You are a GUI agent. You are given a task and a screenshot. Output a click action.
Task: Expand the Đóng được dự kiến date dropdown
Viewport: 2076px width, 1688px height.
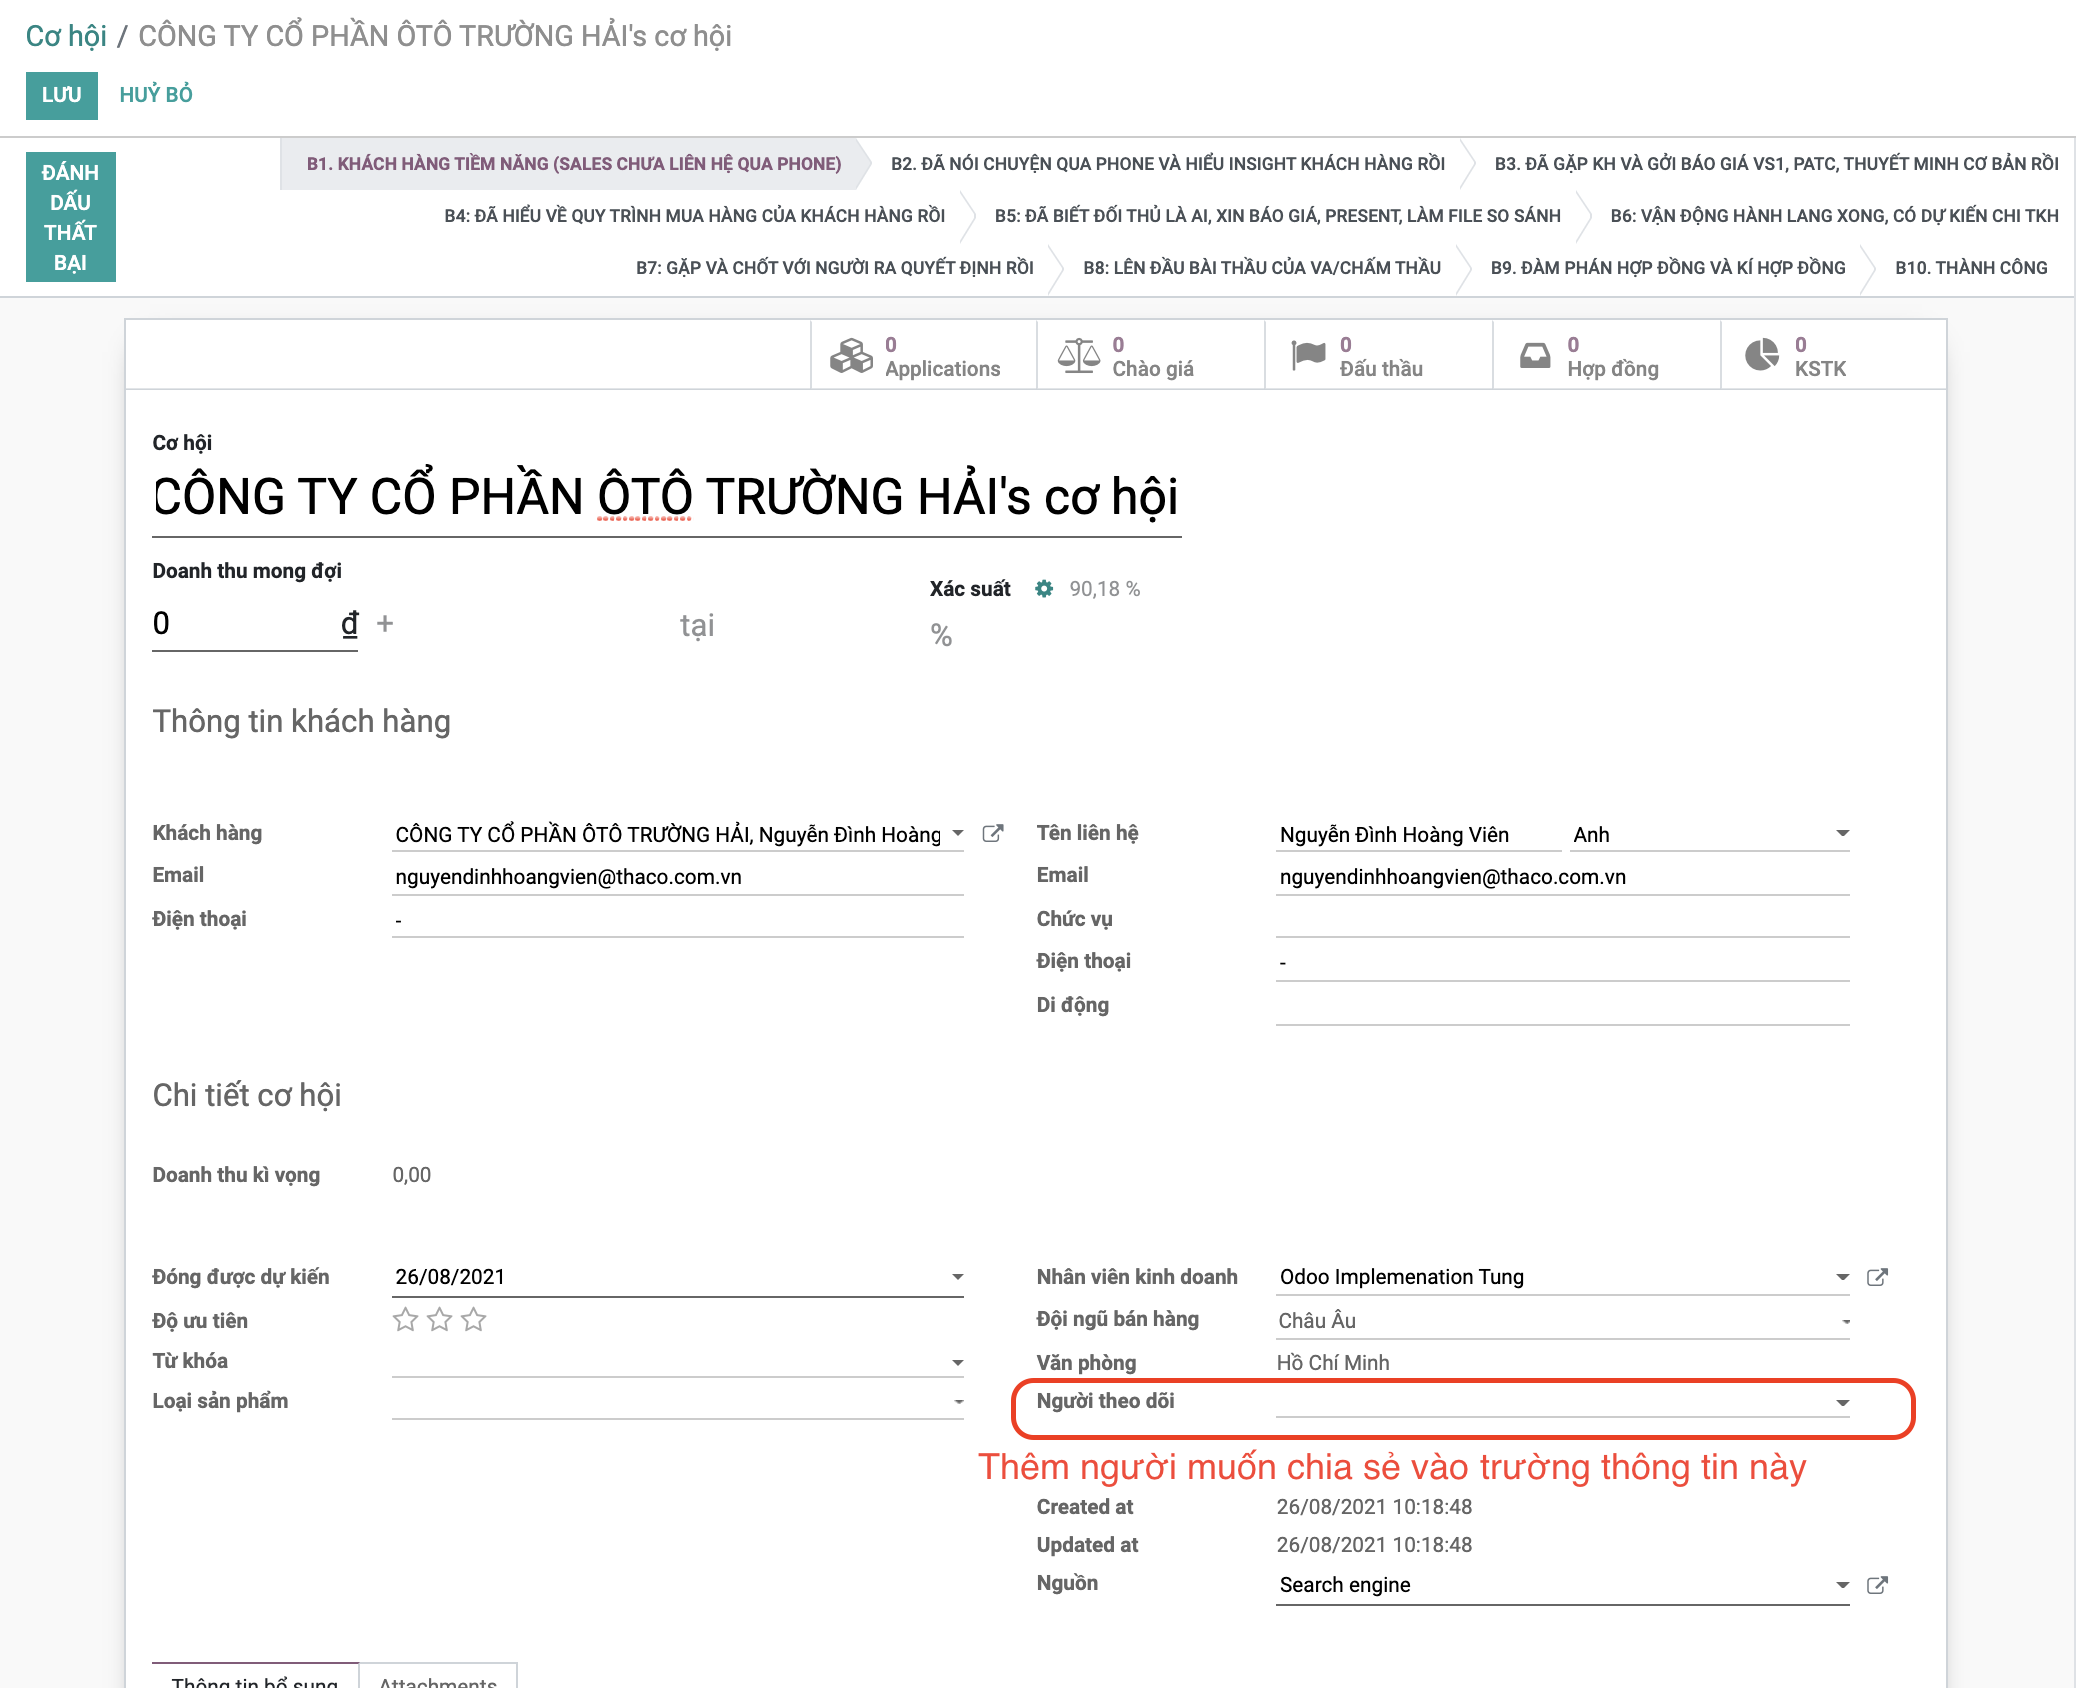957,1277
